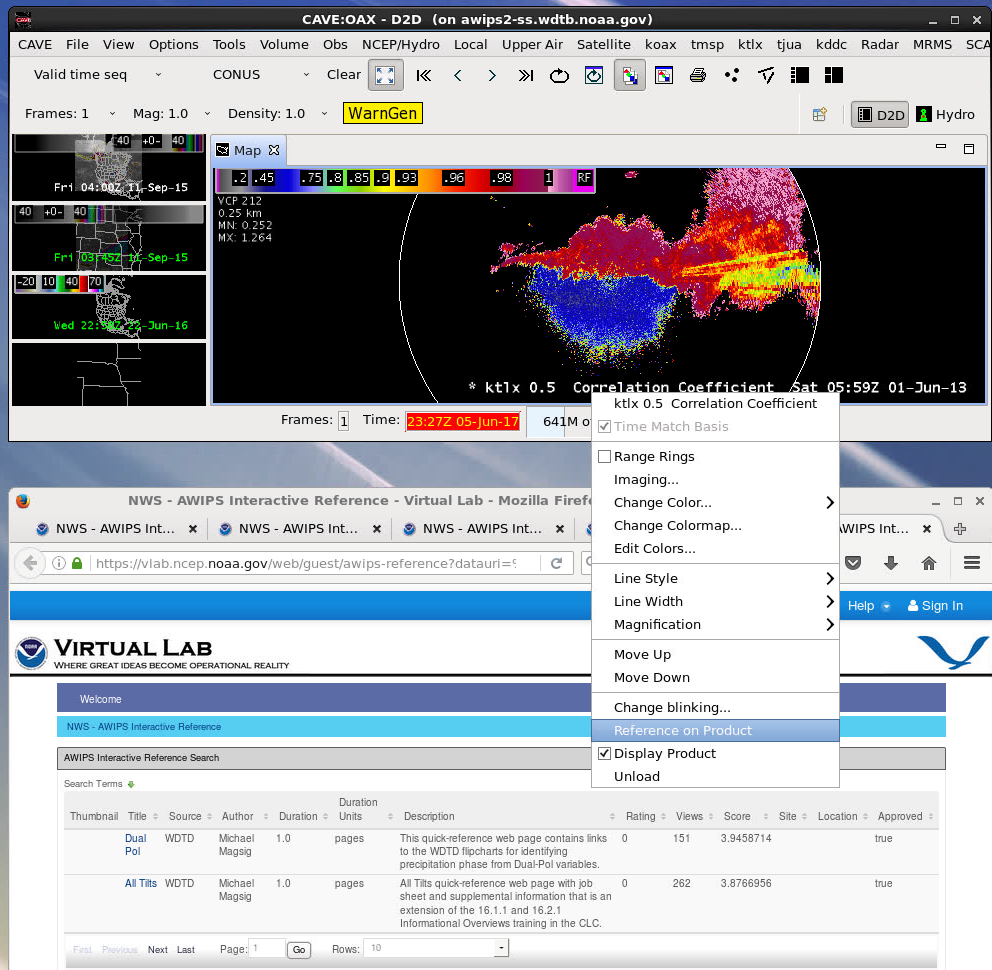Click the full-extent zoom icon in the CAVE toolbar
992x970 pixels.
(385, 75)
